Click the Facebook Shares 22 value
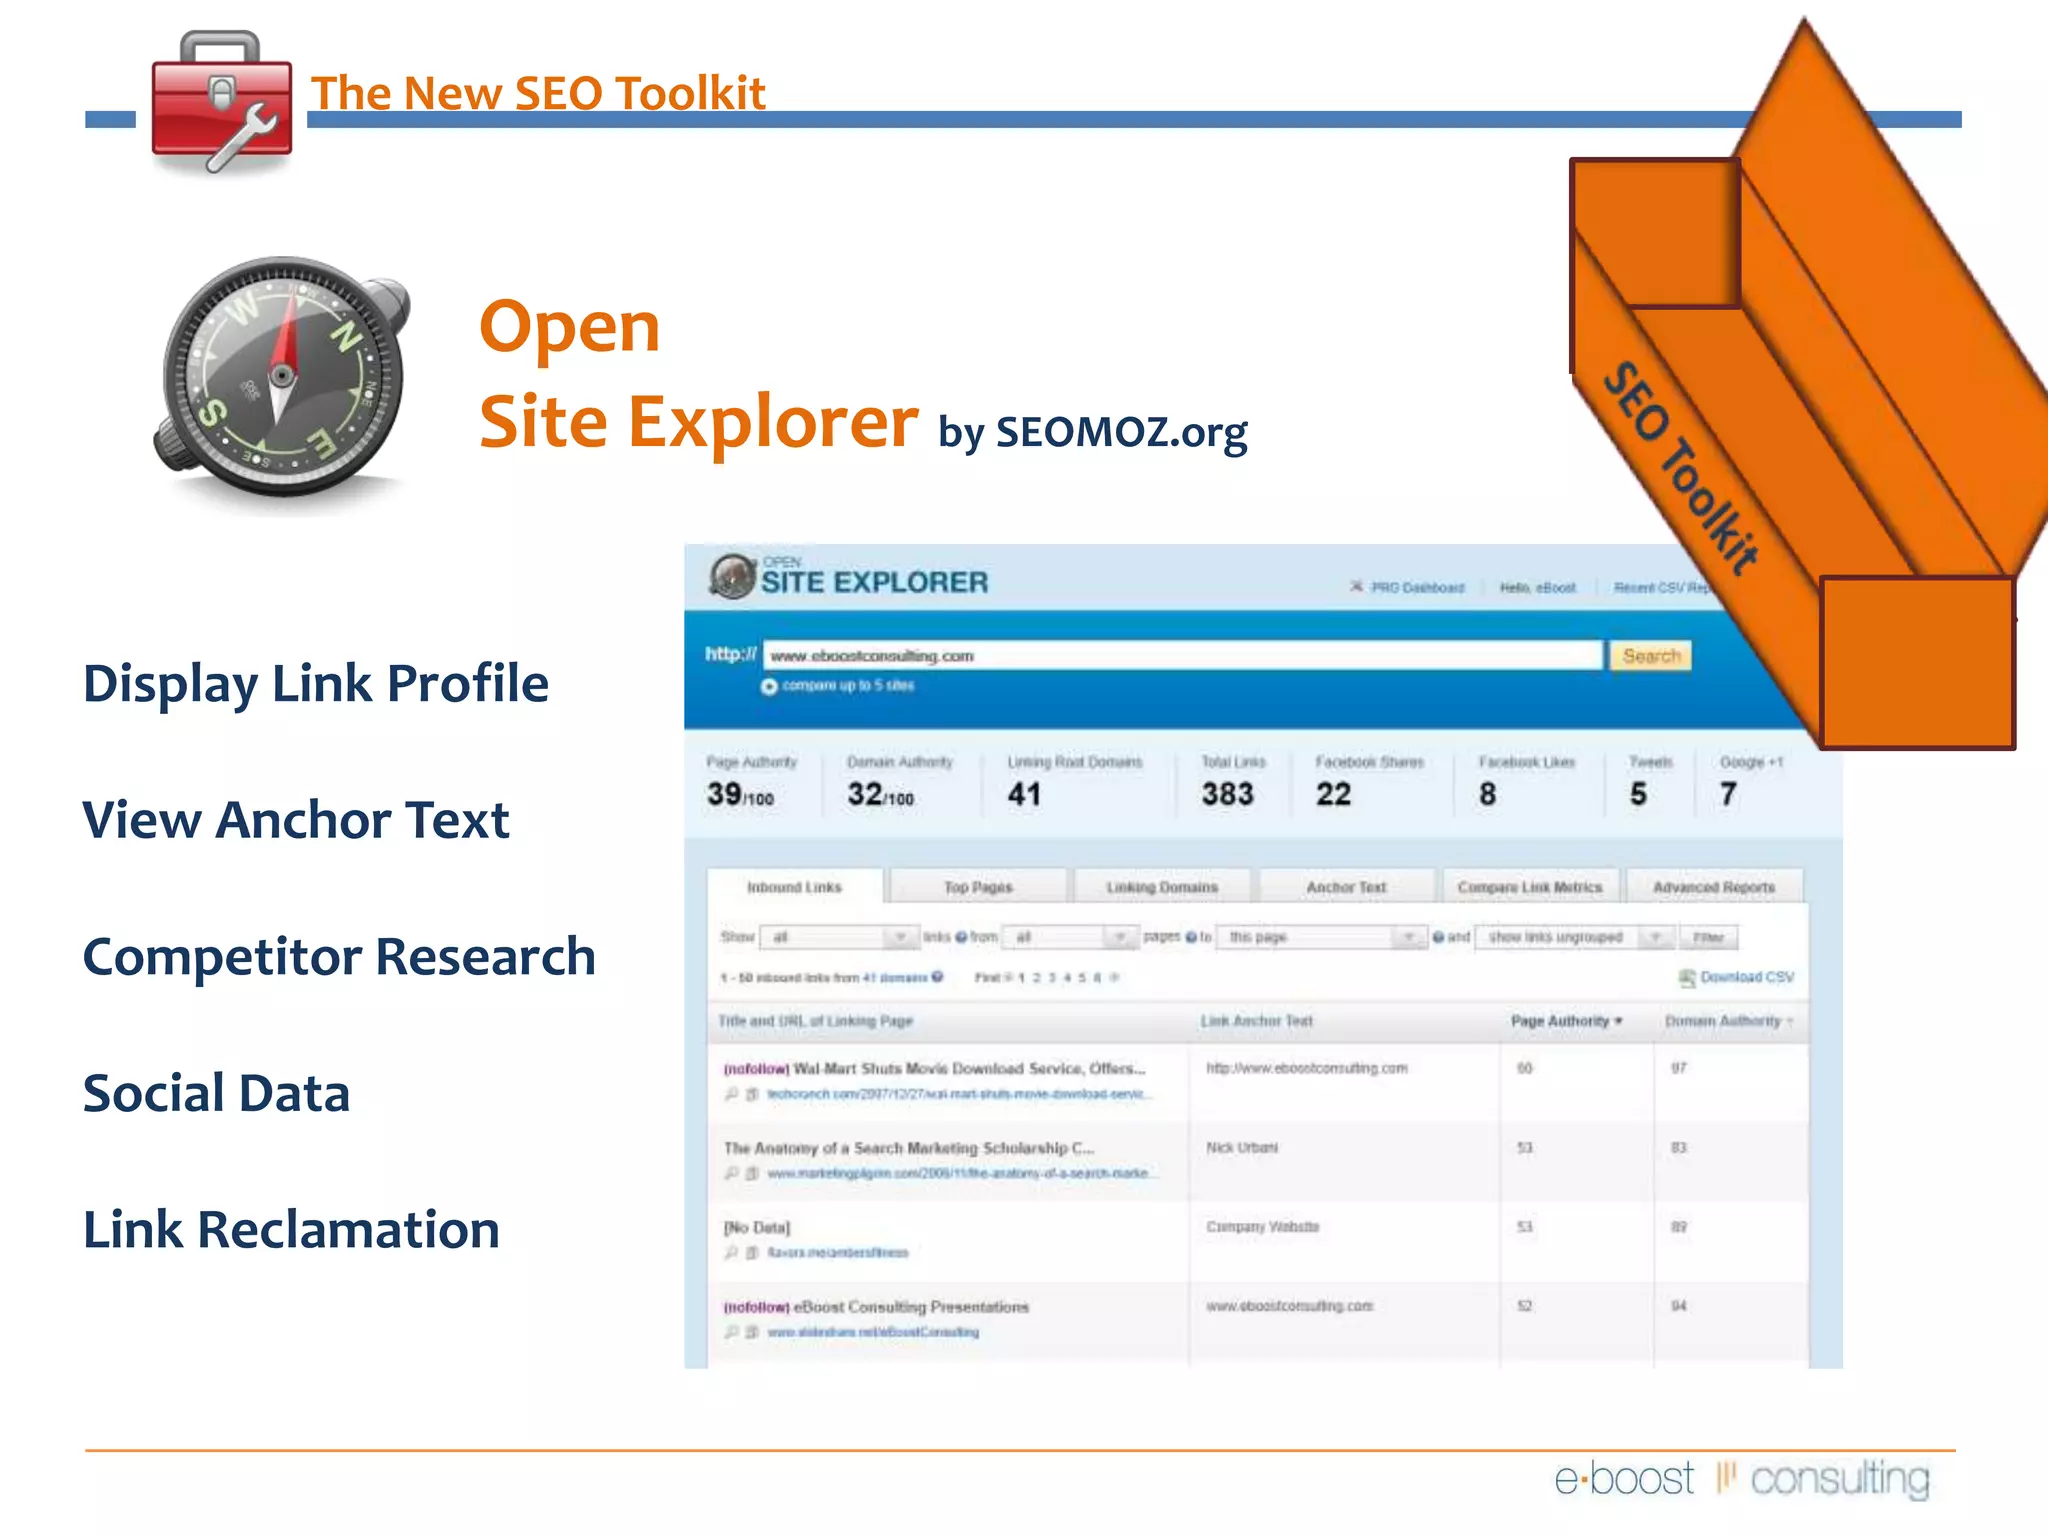 pyautogui.click(x=1334, y=795)
